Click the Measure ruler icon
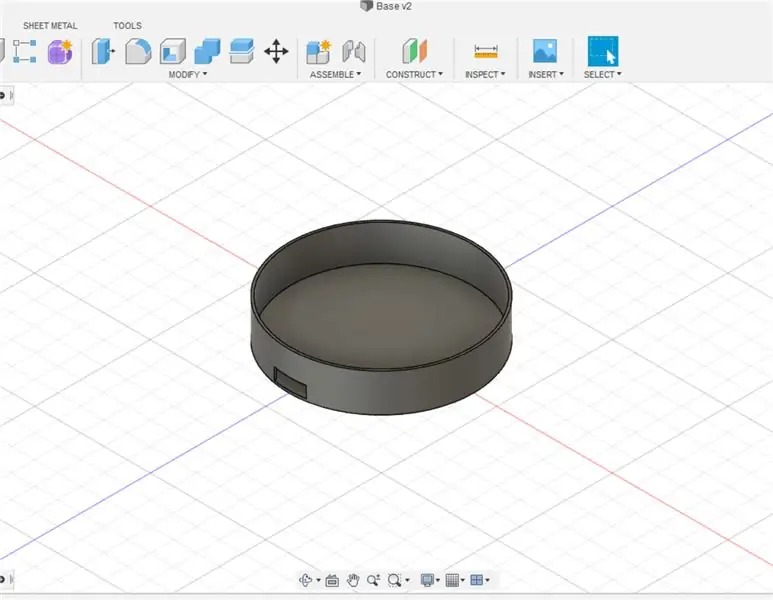Screen dimensions: 773x600 click(486, 51)
